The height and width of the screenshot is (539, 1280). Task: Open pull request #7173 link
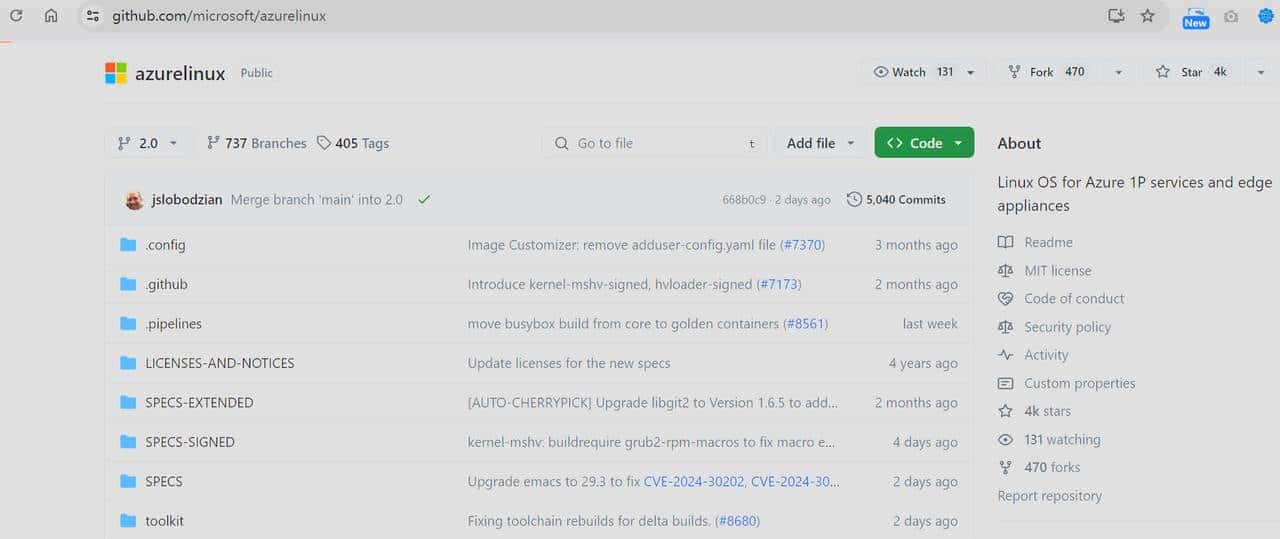point(778,284)
